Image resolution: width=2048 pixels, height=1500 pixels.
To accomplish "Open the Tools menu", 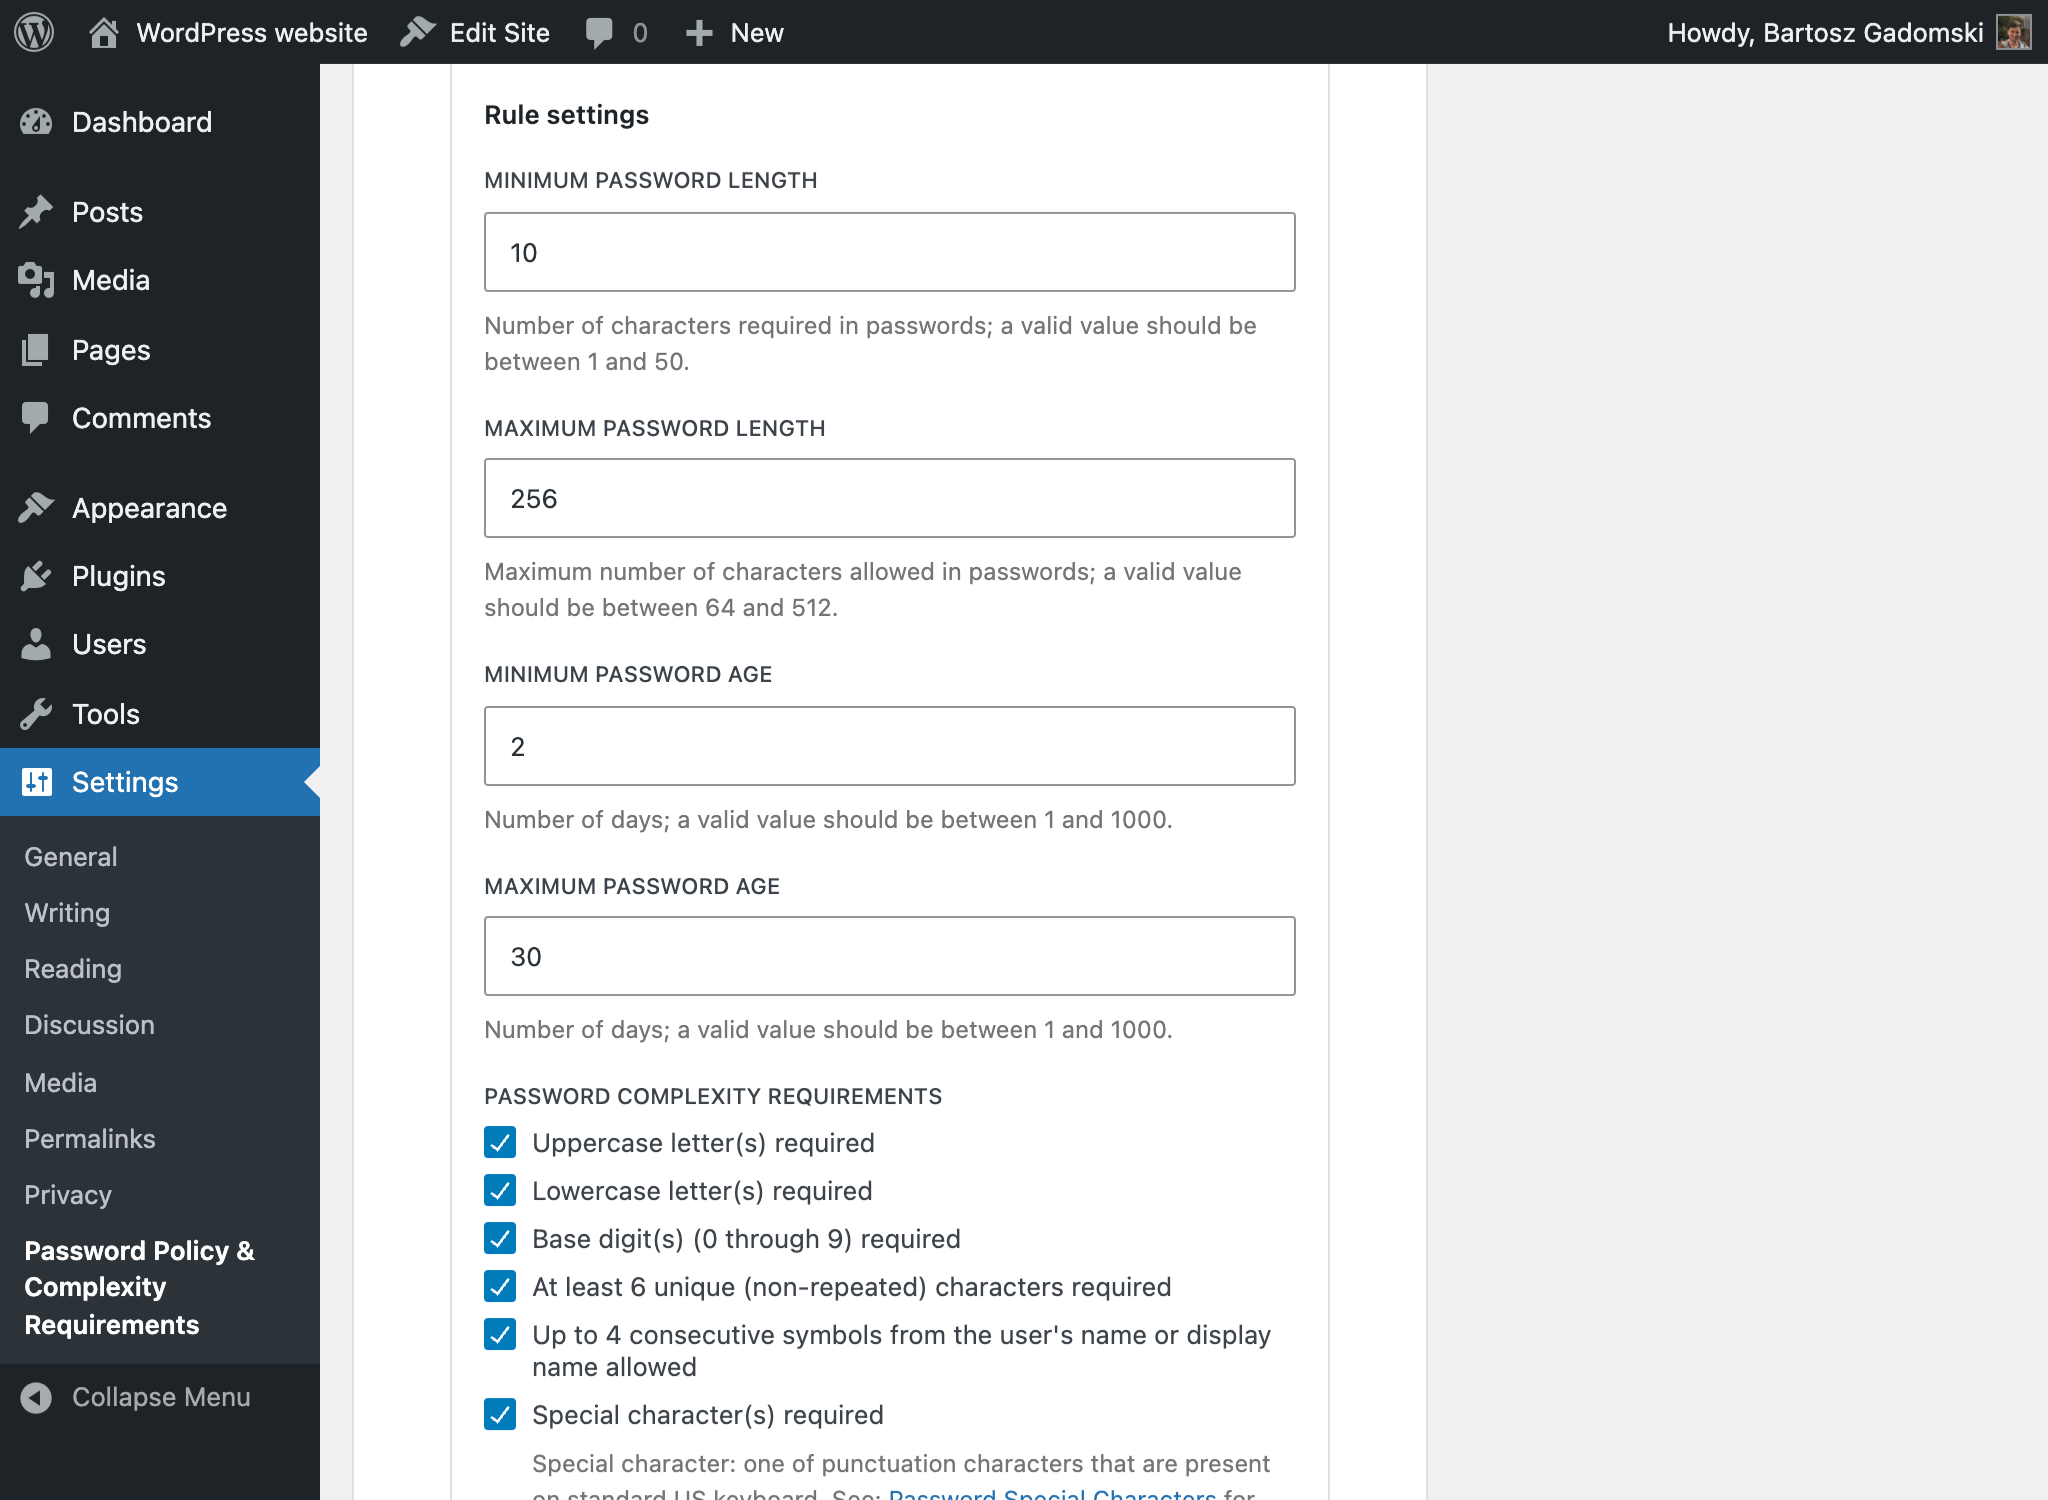I will pyautogui.click(x=160, y=714).
